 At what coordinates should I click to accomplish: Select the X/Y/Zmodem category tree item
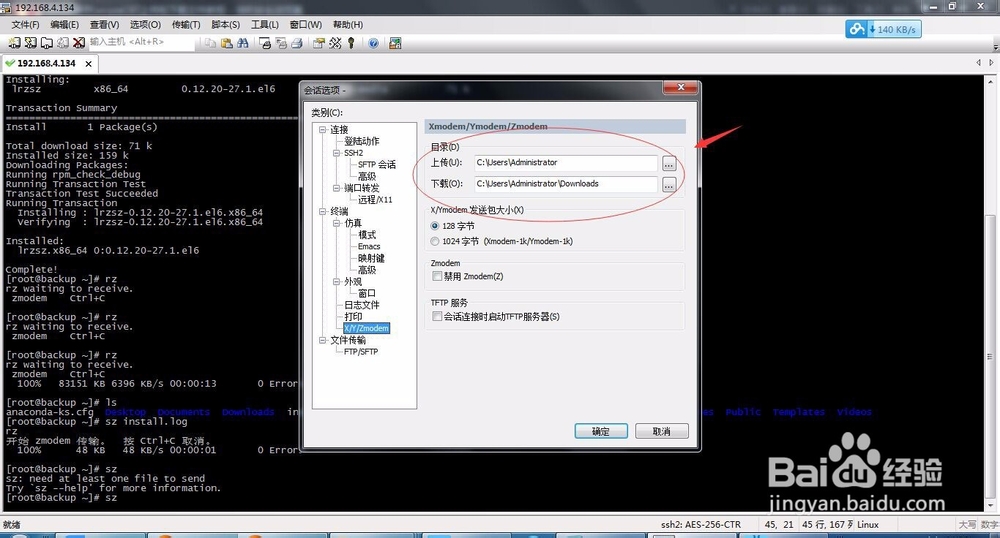point(366,328)
